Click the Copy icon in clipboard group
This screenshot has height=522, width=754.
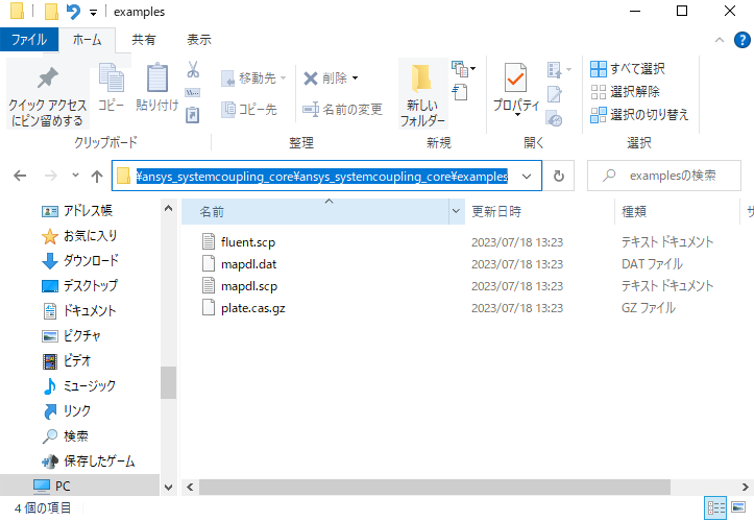point(111,79)
